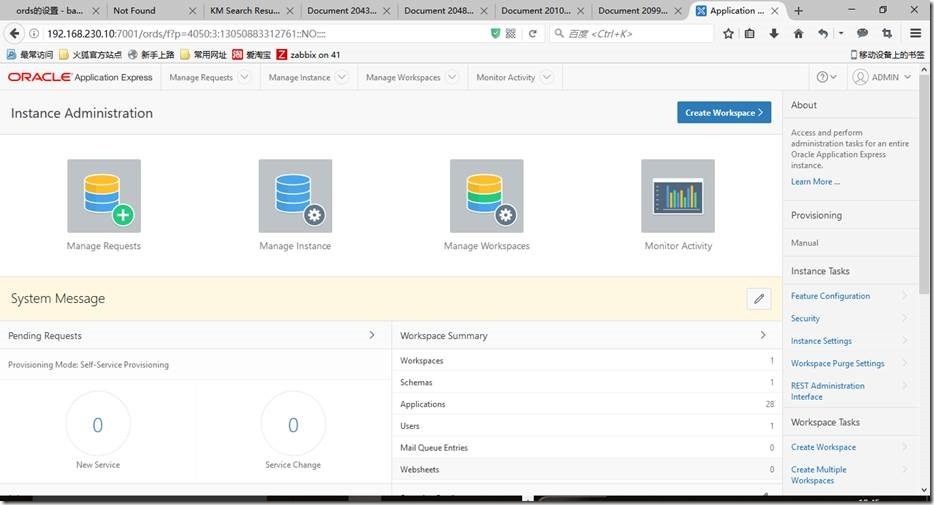Open the ADMIN account dropdown arrow
The height and width of the screenshot is (505, 934).
[x=907, y=77]
